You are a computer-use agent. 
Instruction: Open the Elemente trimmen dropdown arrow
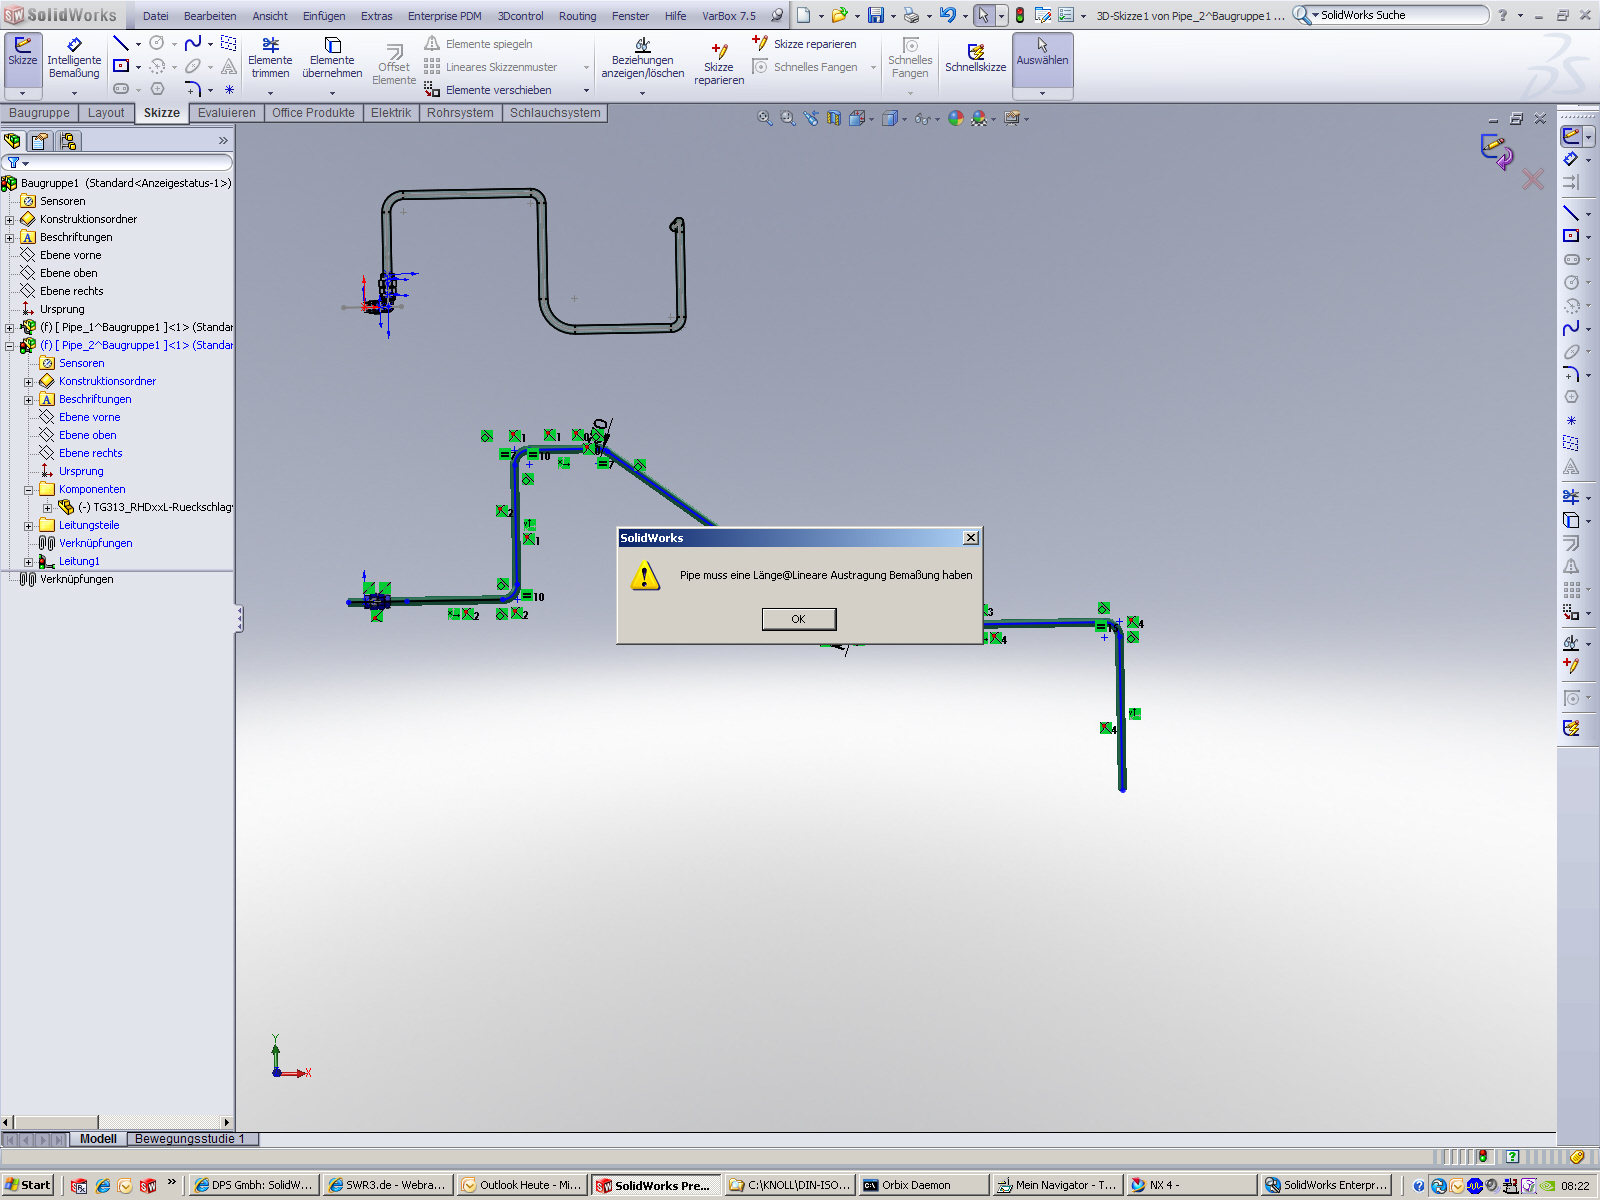click(270, 93)
